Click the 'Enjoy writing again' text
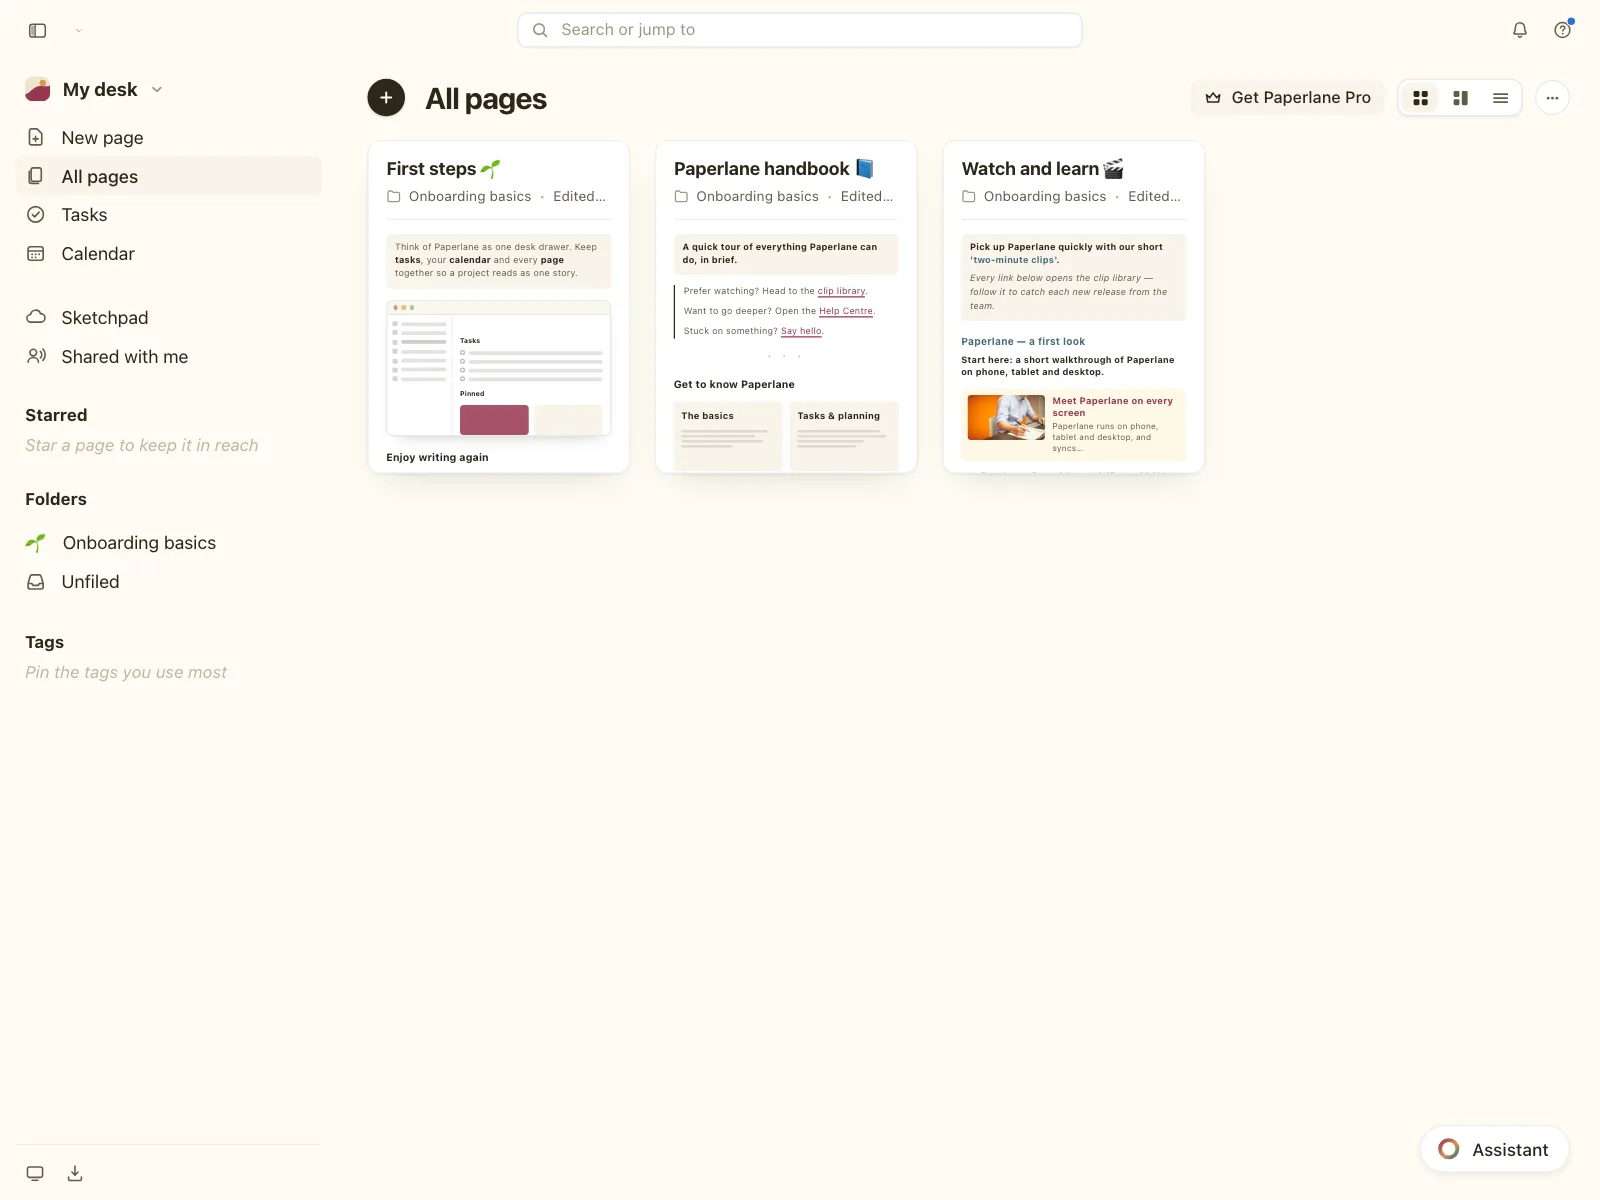Image resolution: width=1600 pixels, height=1200 pixels. click(437, 458)
